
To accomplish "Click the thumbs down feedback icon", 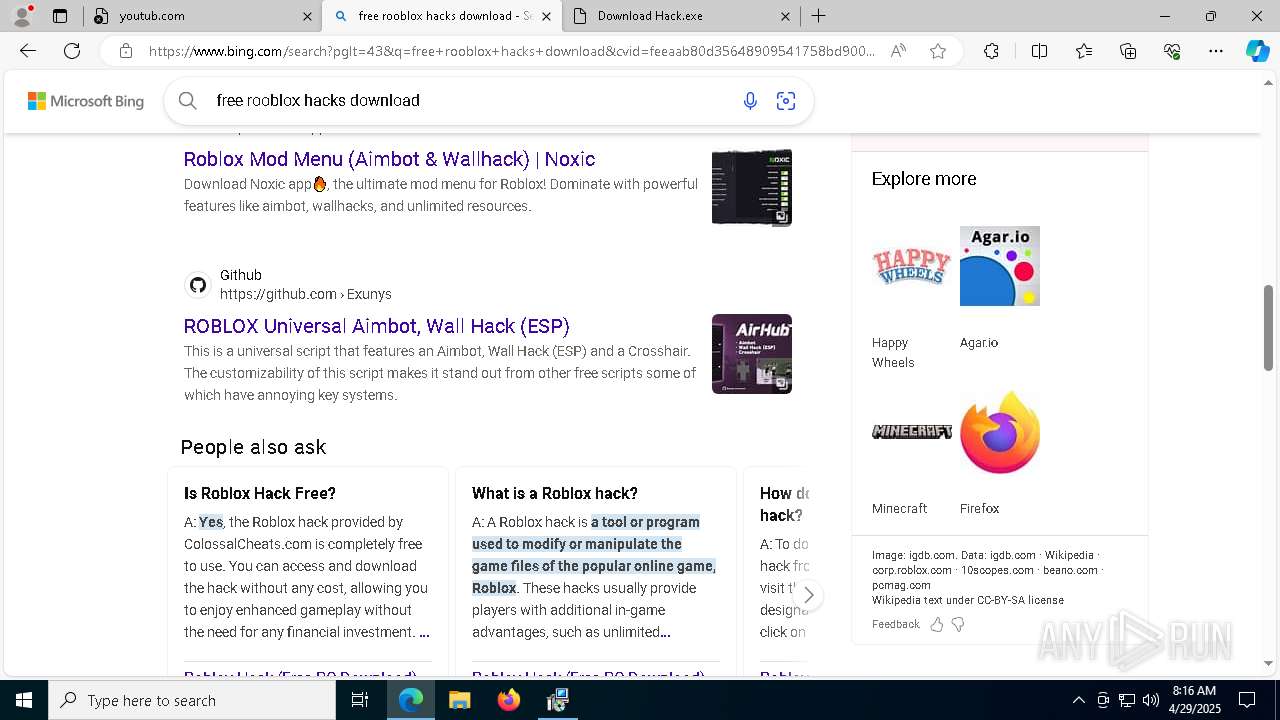I will point(958,624).
